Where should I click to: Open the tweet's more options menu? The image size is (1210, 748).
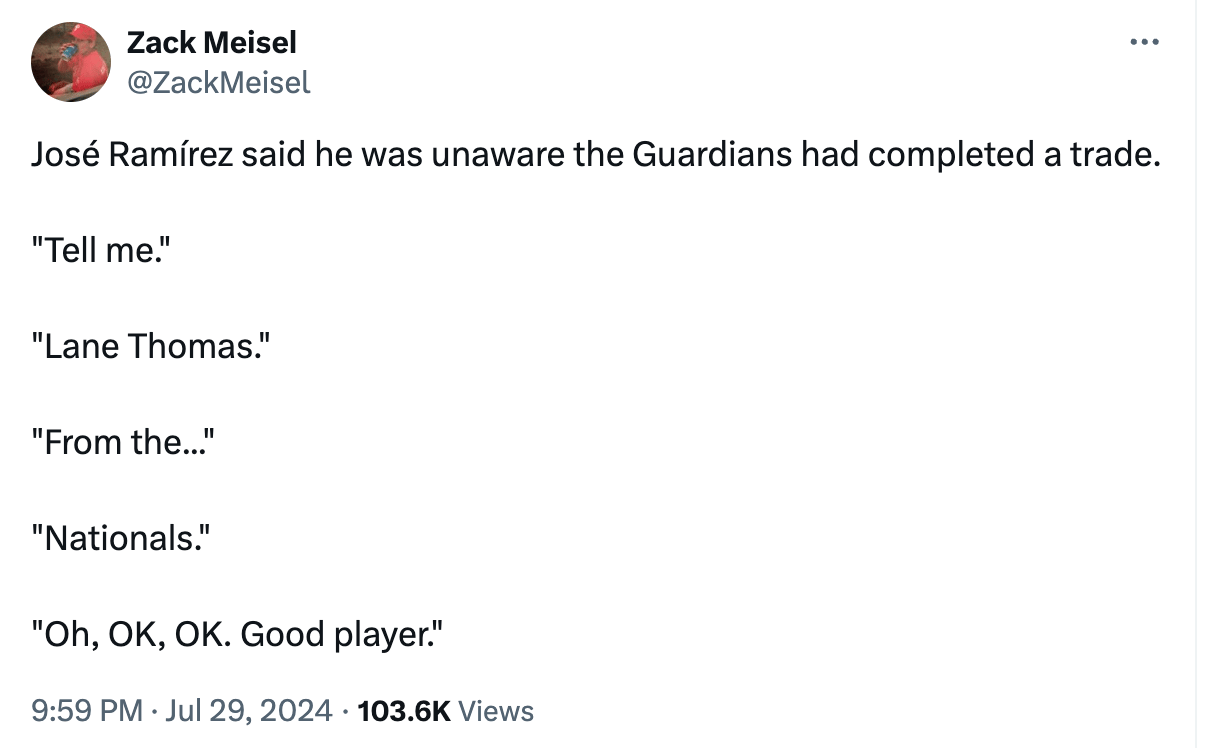coord(1143,42)
